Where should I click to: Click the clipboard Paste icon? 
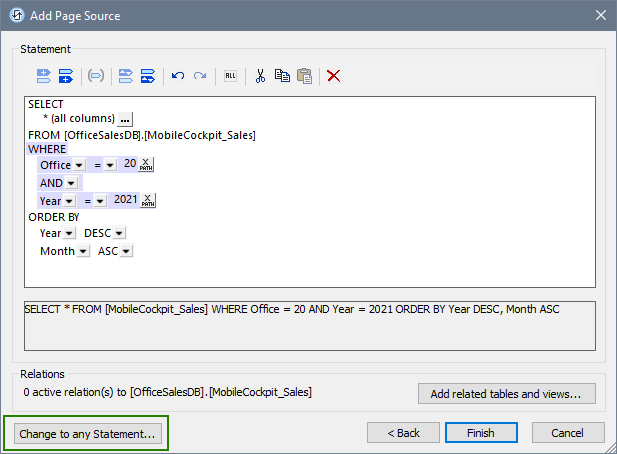point(304,76)
